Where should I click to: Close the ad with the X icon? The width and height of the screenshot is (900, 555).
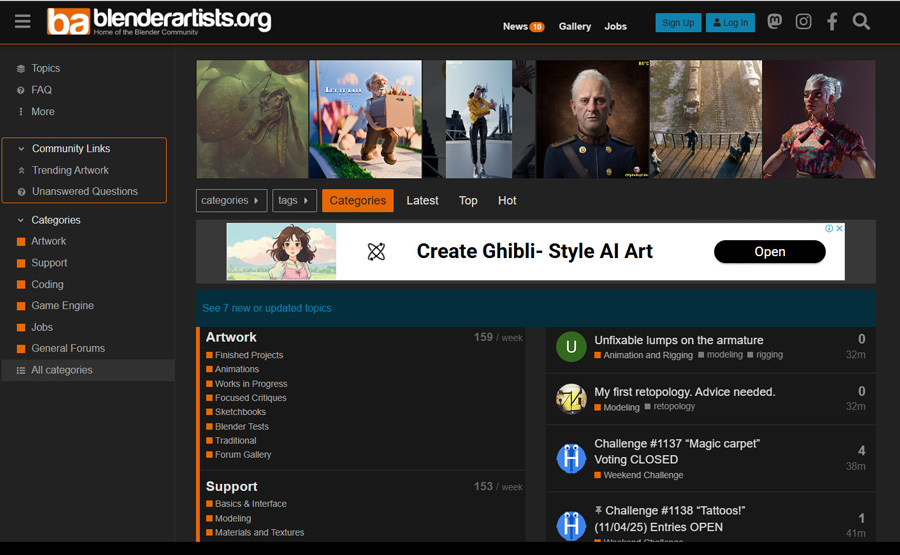pos(840,229)
